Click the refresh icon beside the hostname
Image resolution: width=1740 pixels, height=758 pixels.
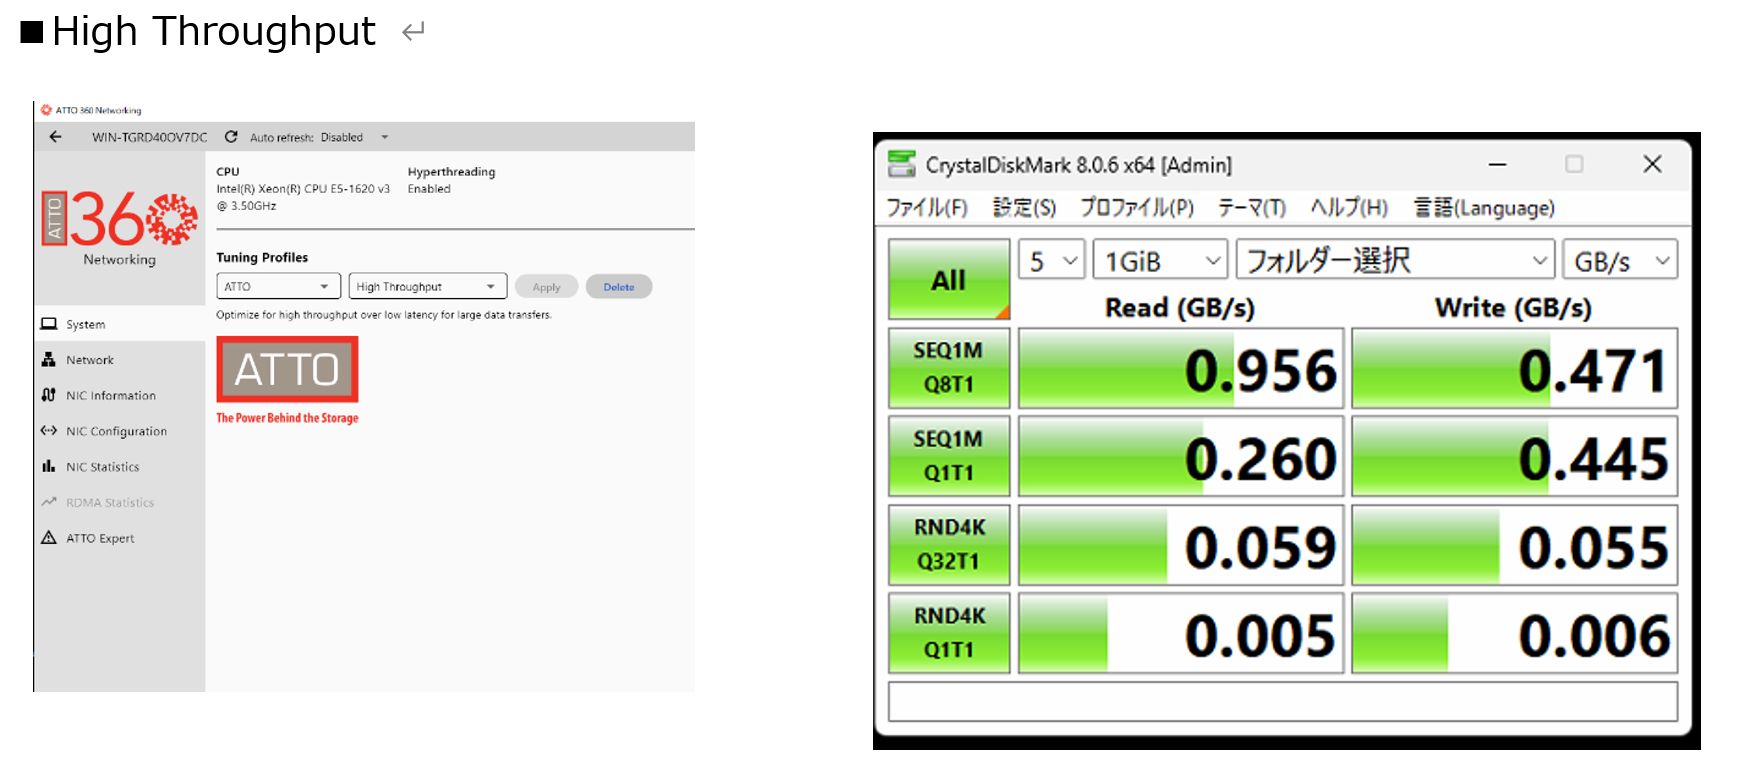pyautogui.click(x=231, y=137)
